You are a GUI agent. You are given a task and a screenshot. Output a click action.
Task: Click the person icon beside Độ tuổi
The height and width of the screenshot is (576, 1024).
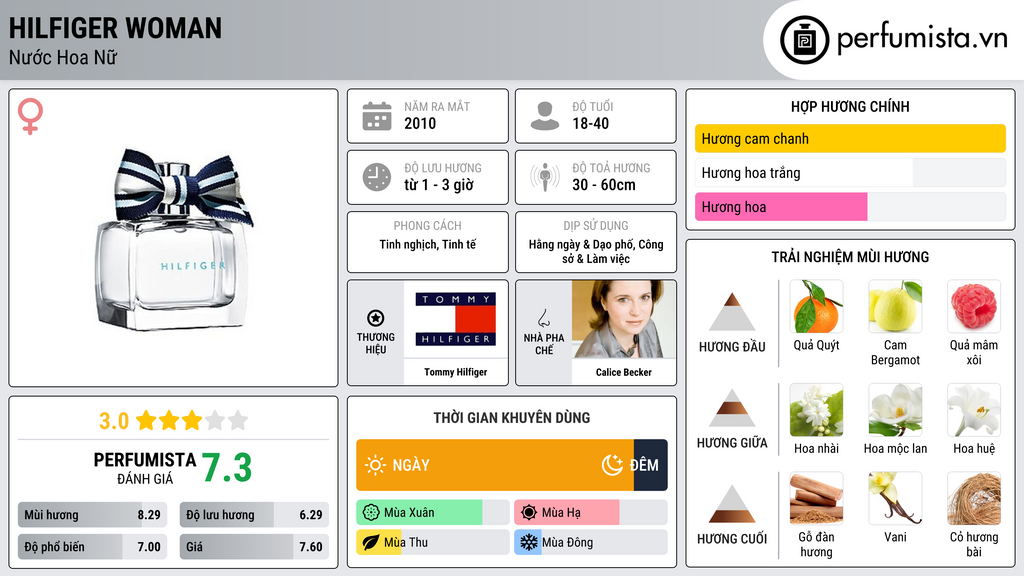[x=545, y=116]
